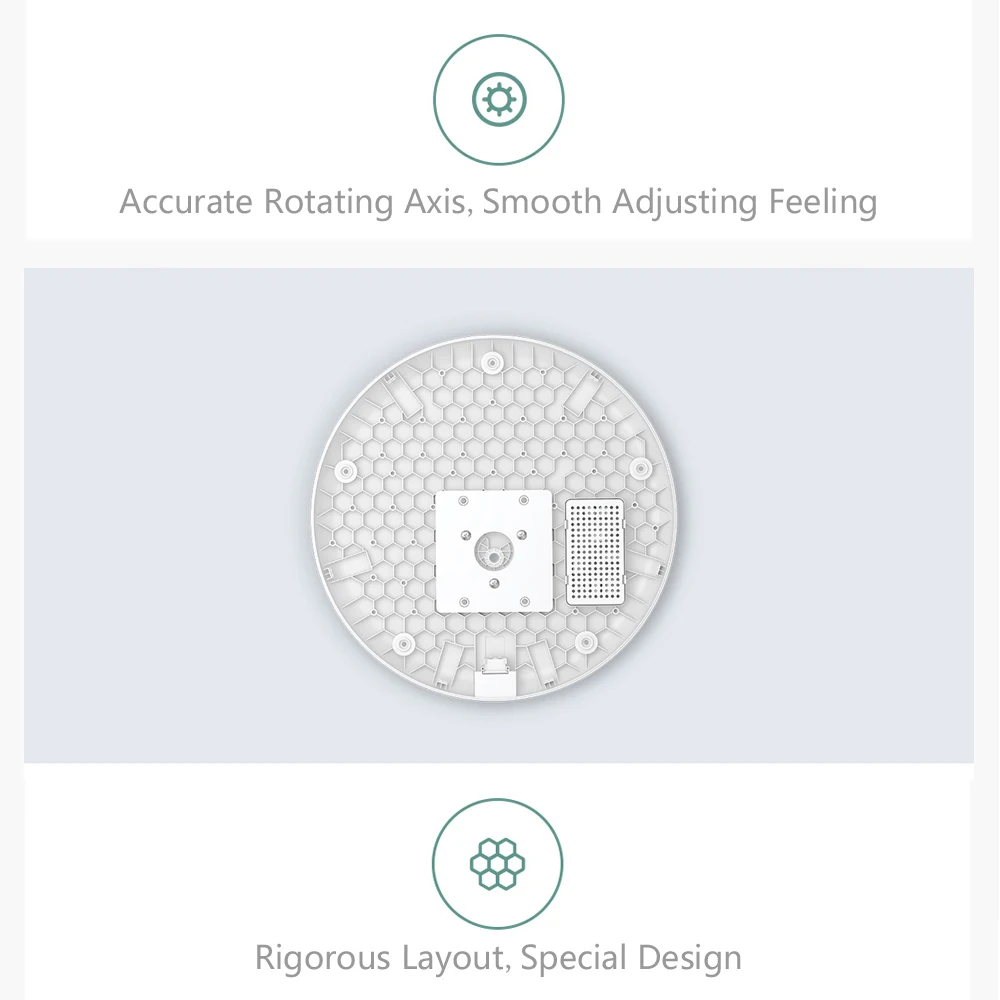Screen dimensions: 1000x1000
Task: Click the top-left screw on the square plate
Action: click(464, 501)
